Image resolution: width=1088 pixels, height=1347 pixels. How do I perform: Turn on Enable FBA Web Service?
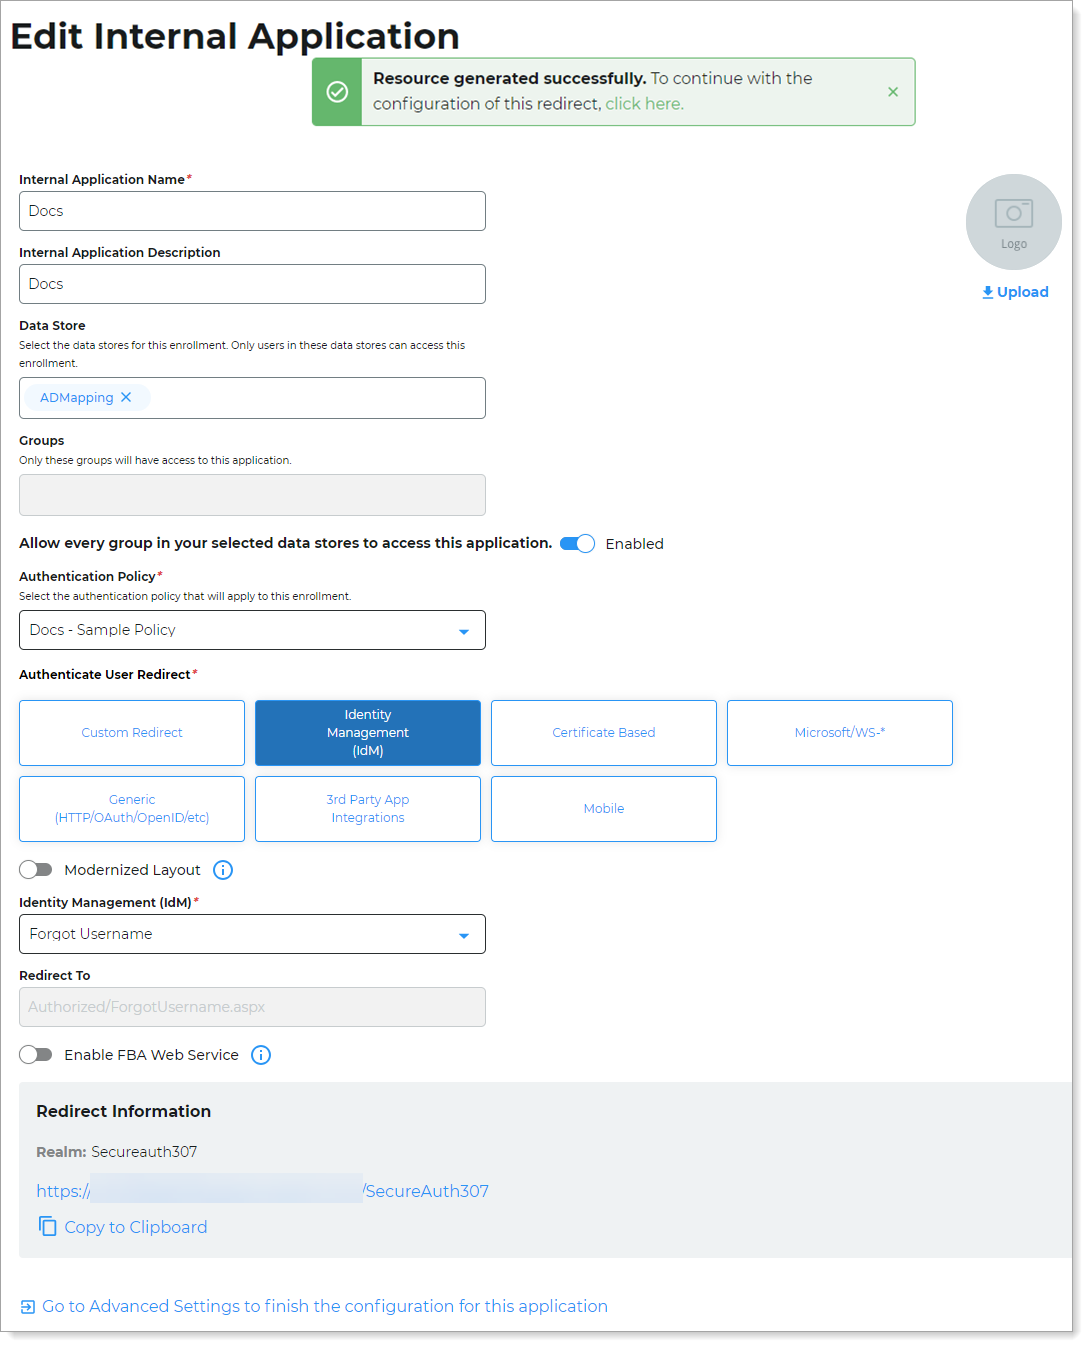tap(36, 1055)
